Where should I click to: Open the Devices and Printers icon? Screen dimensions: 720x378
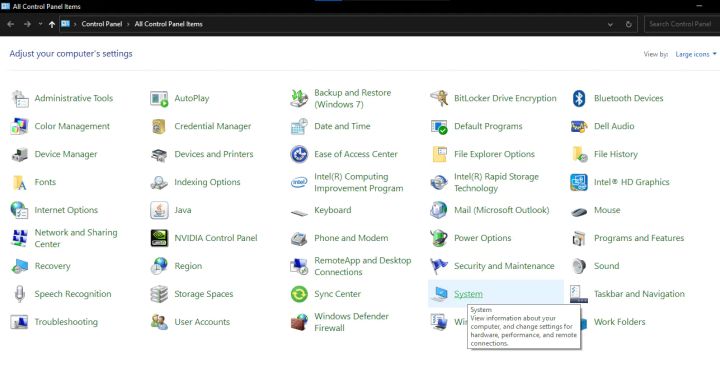159,155
